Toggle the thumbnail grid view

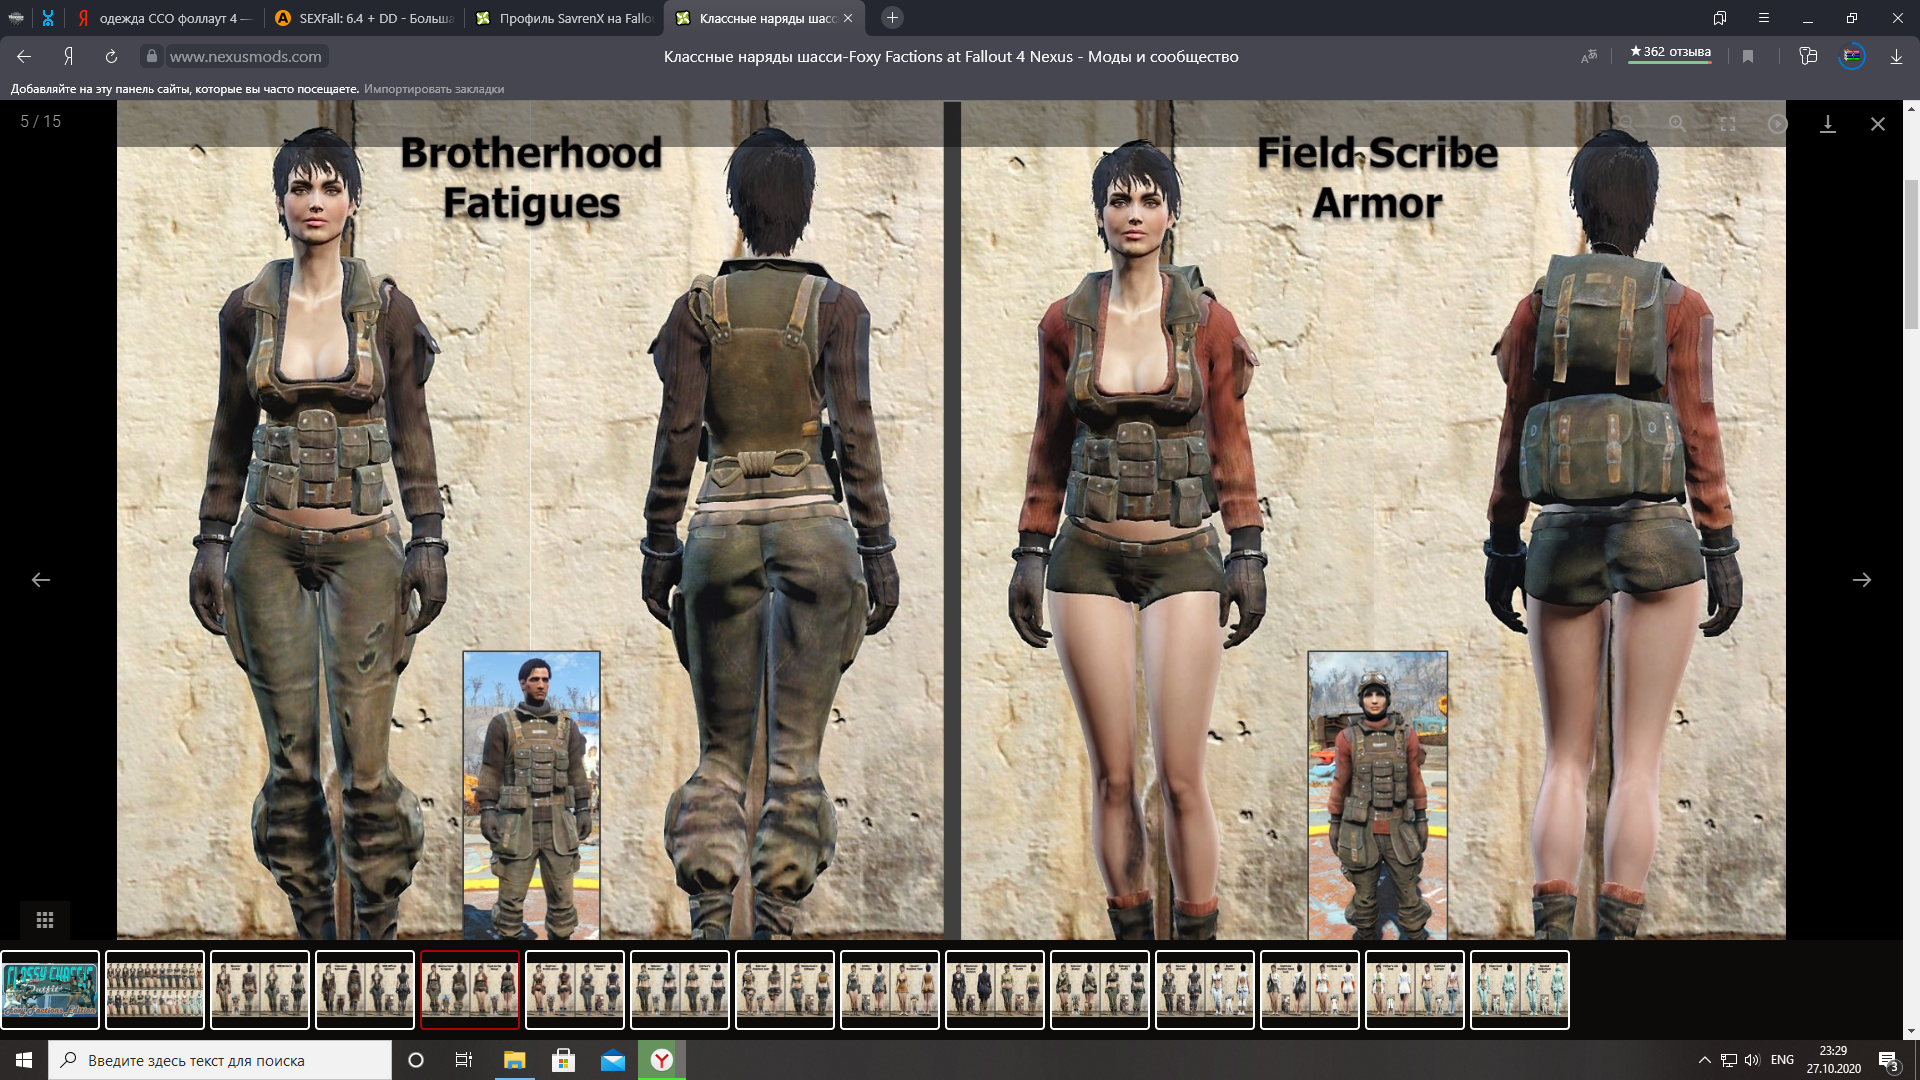point(45,920)
